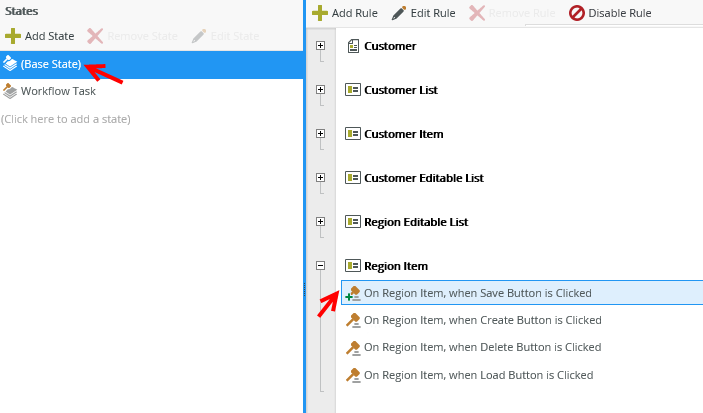Click the green plus Add Rule icon

pos(320,13)
